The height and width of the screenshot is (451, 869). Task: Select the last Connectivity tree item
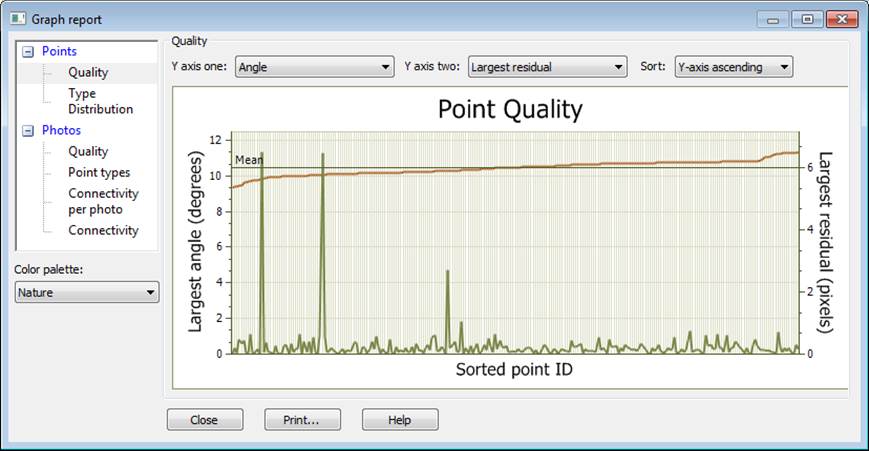[103, 230]
